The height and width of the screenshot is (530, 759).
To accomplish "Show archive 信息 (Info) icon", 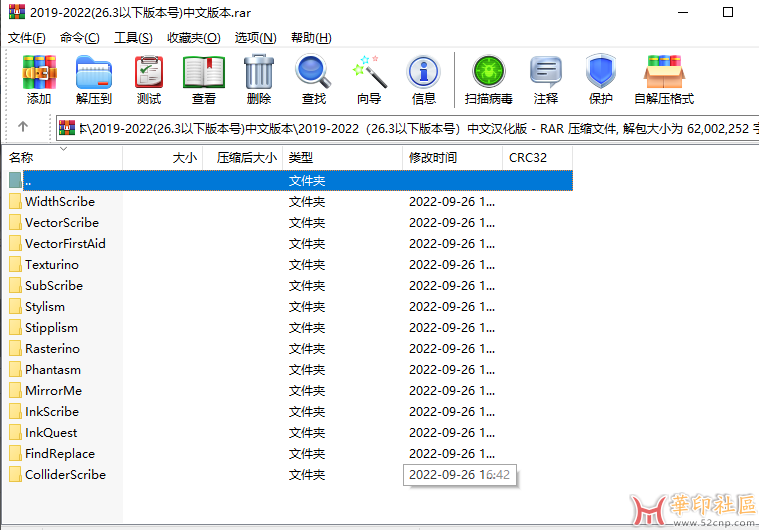I will 424,72.
